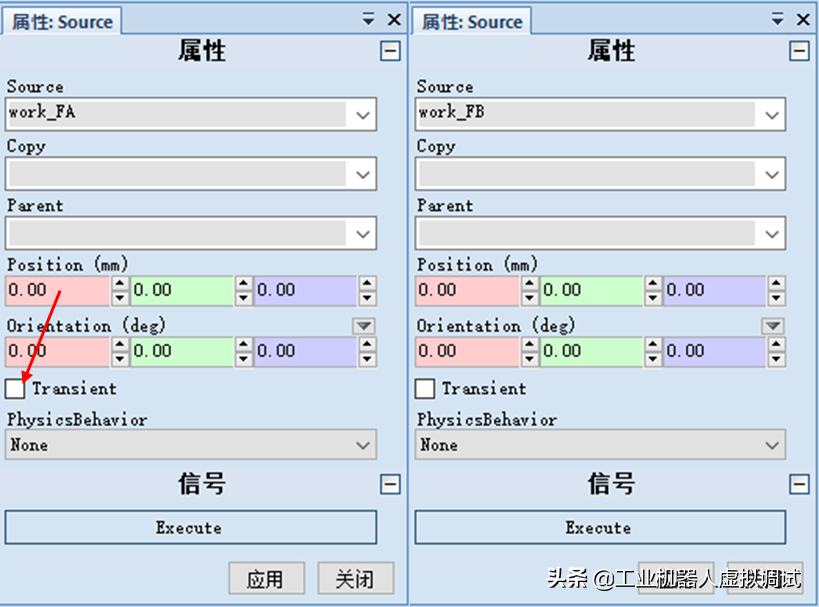Collapse the left 信号 section minus icon
The image size is (819, 607).
(x=390, y=485)
